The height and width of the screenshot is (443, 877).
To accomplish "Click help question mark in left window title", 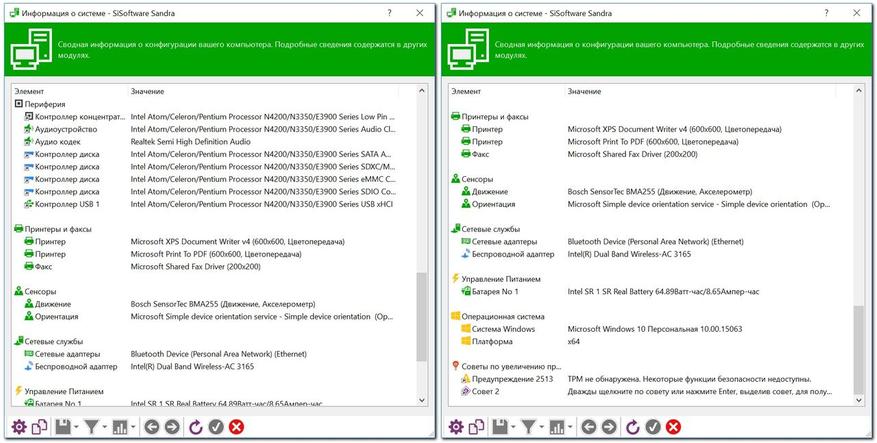I will click(389, 13).
